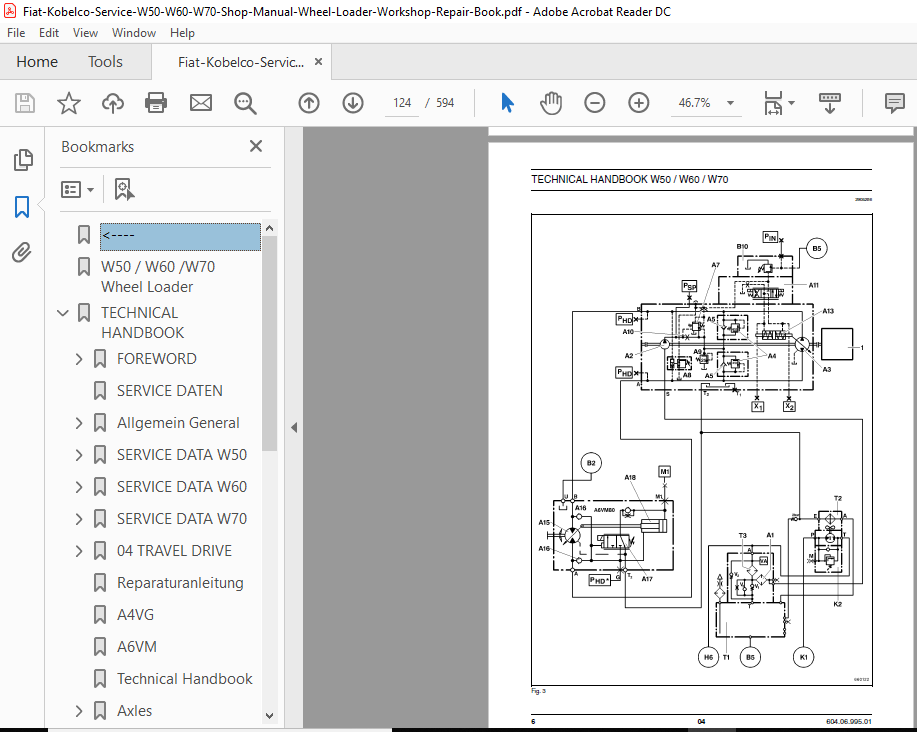This screenshot has width=917, height=732.
Task: Select the FOREWORD bookmark label
Action: [157, 359]
